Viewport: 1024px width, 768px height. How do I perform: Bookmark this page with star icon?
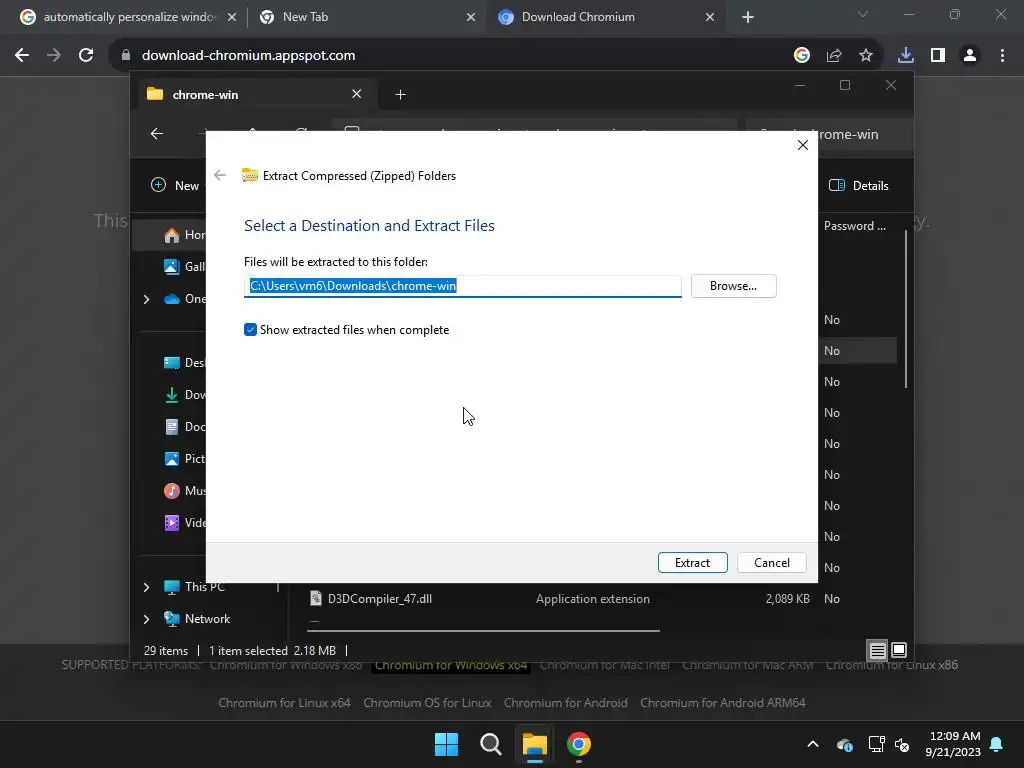tap(866, 56)
